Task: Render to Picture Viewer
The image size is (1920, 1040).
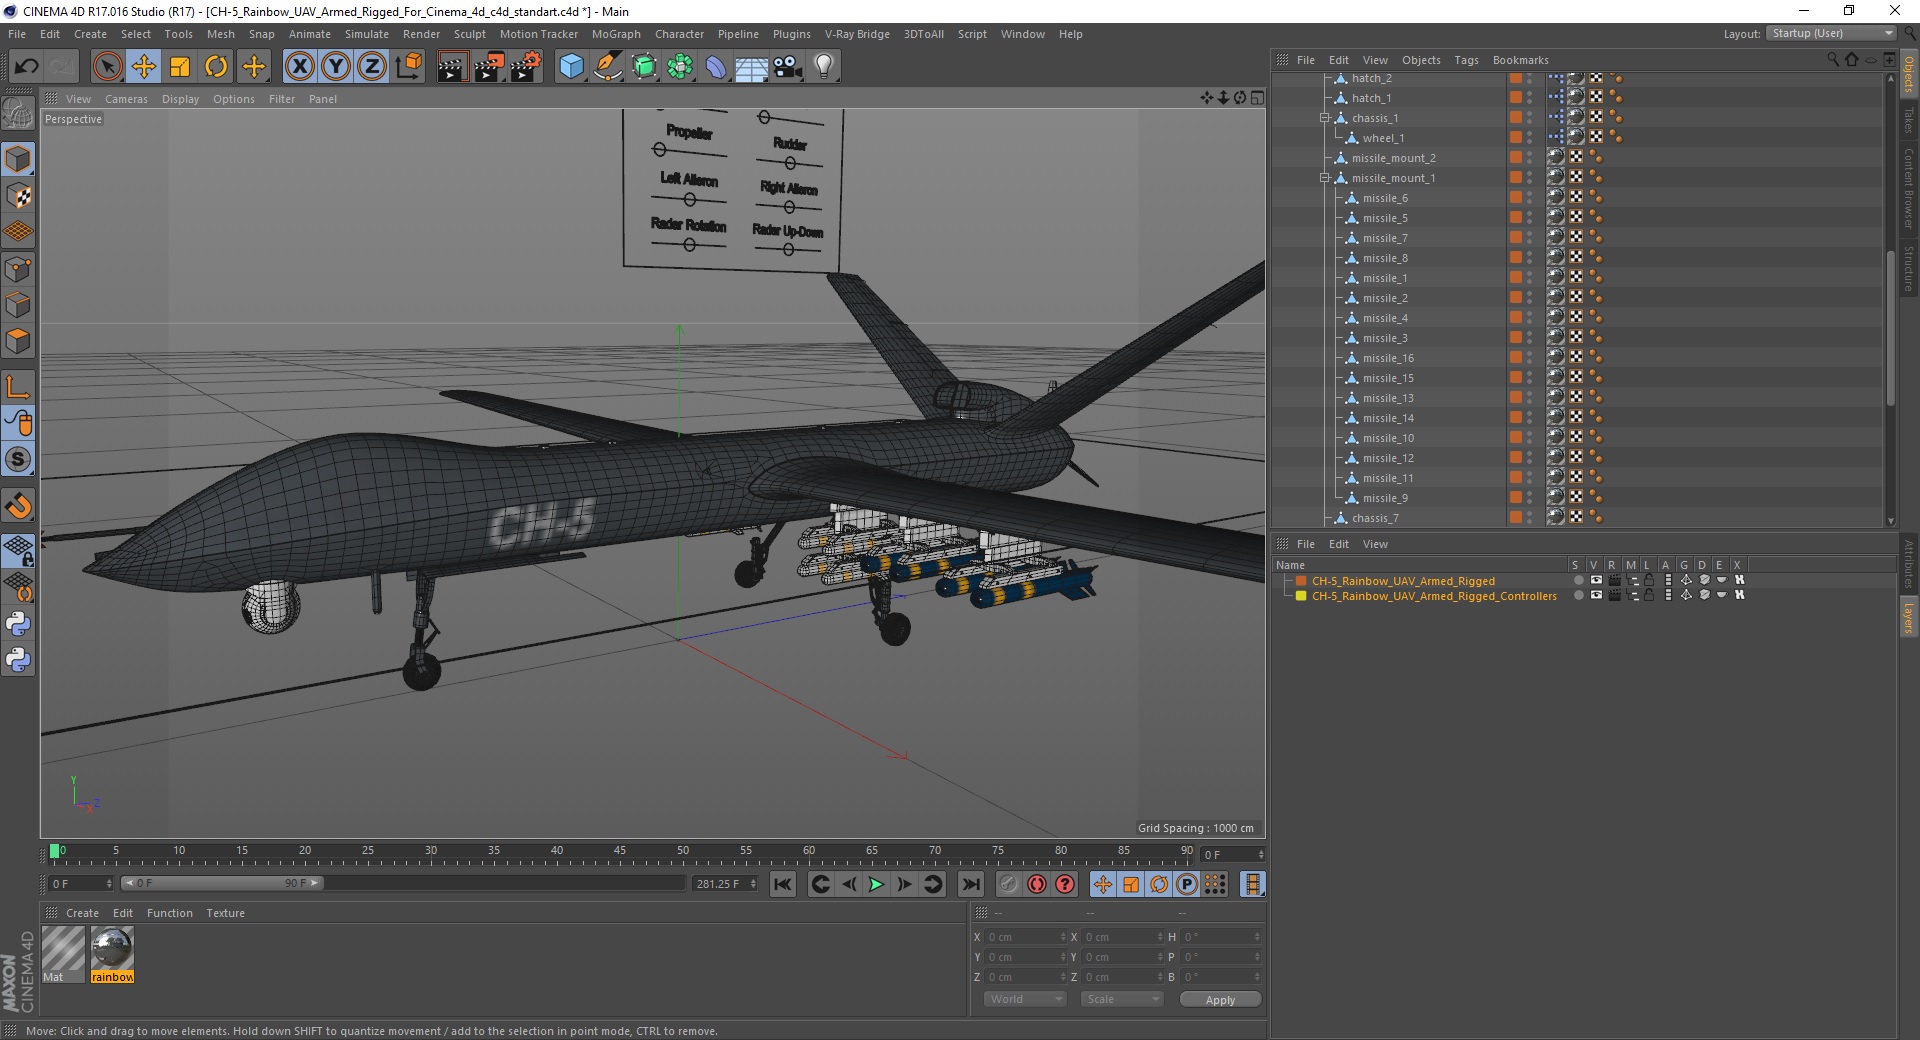Action: coord(489,67)
